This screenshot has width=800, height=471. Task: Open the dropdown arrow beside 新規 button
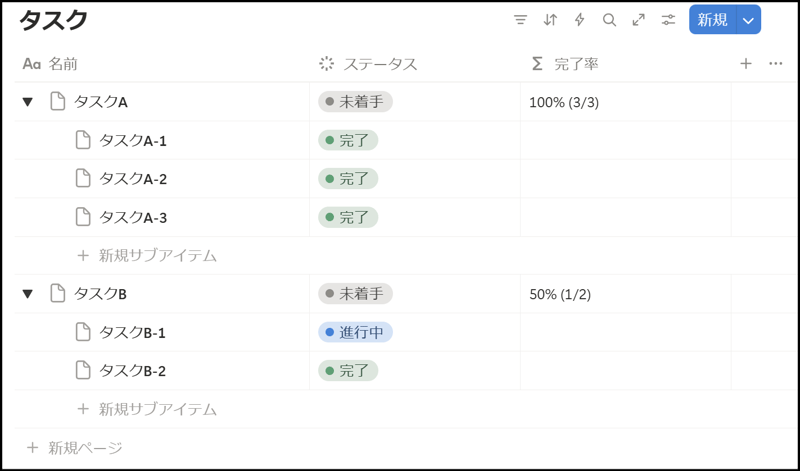click(x=749, y=20)
